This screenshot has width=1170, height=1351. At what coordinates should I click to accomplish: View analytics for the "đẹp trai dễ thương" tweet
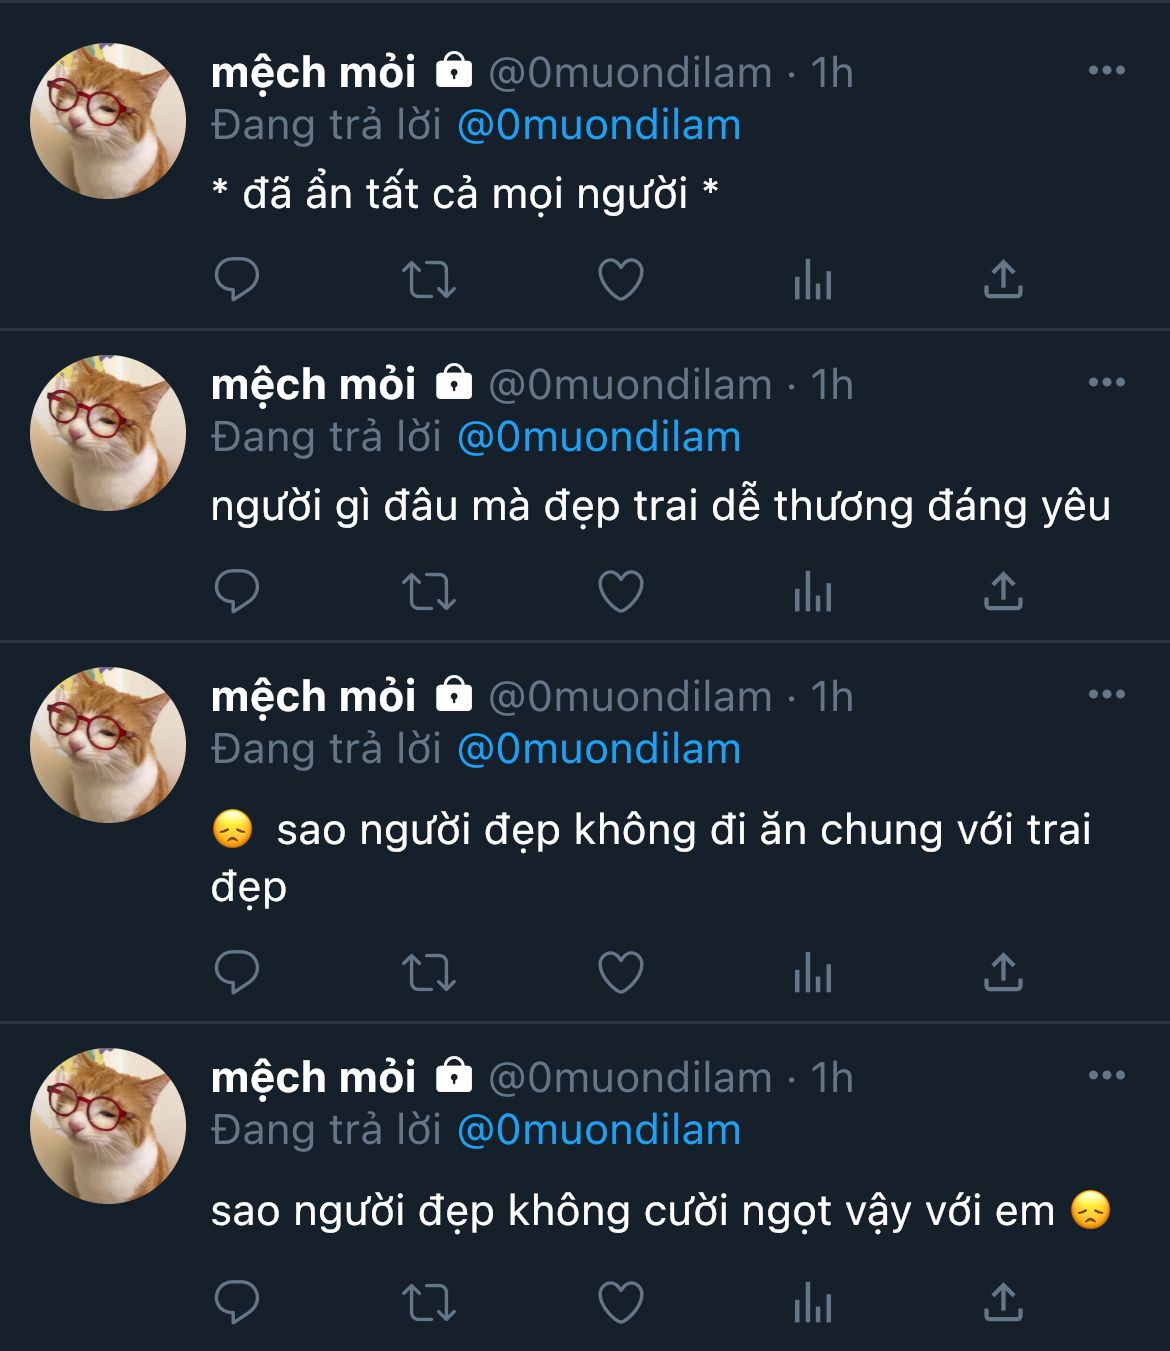coord(812,592)
